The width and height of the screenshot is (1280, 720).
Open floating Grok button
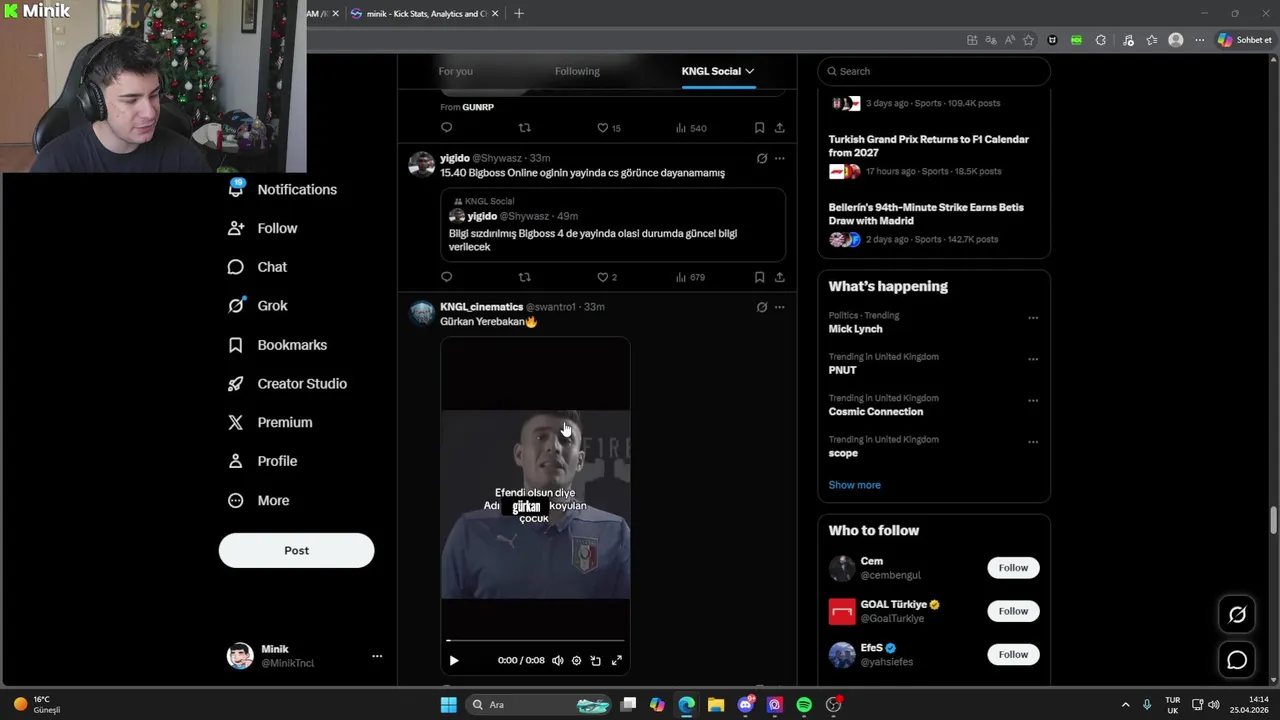[x=1237, y=615]
